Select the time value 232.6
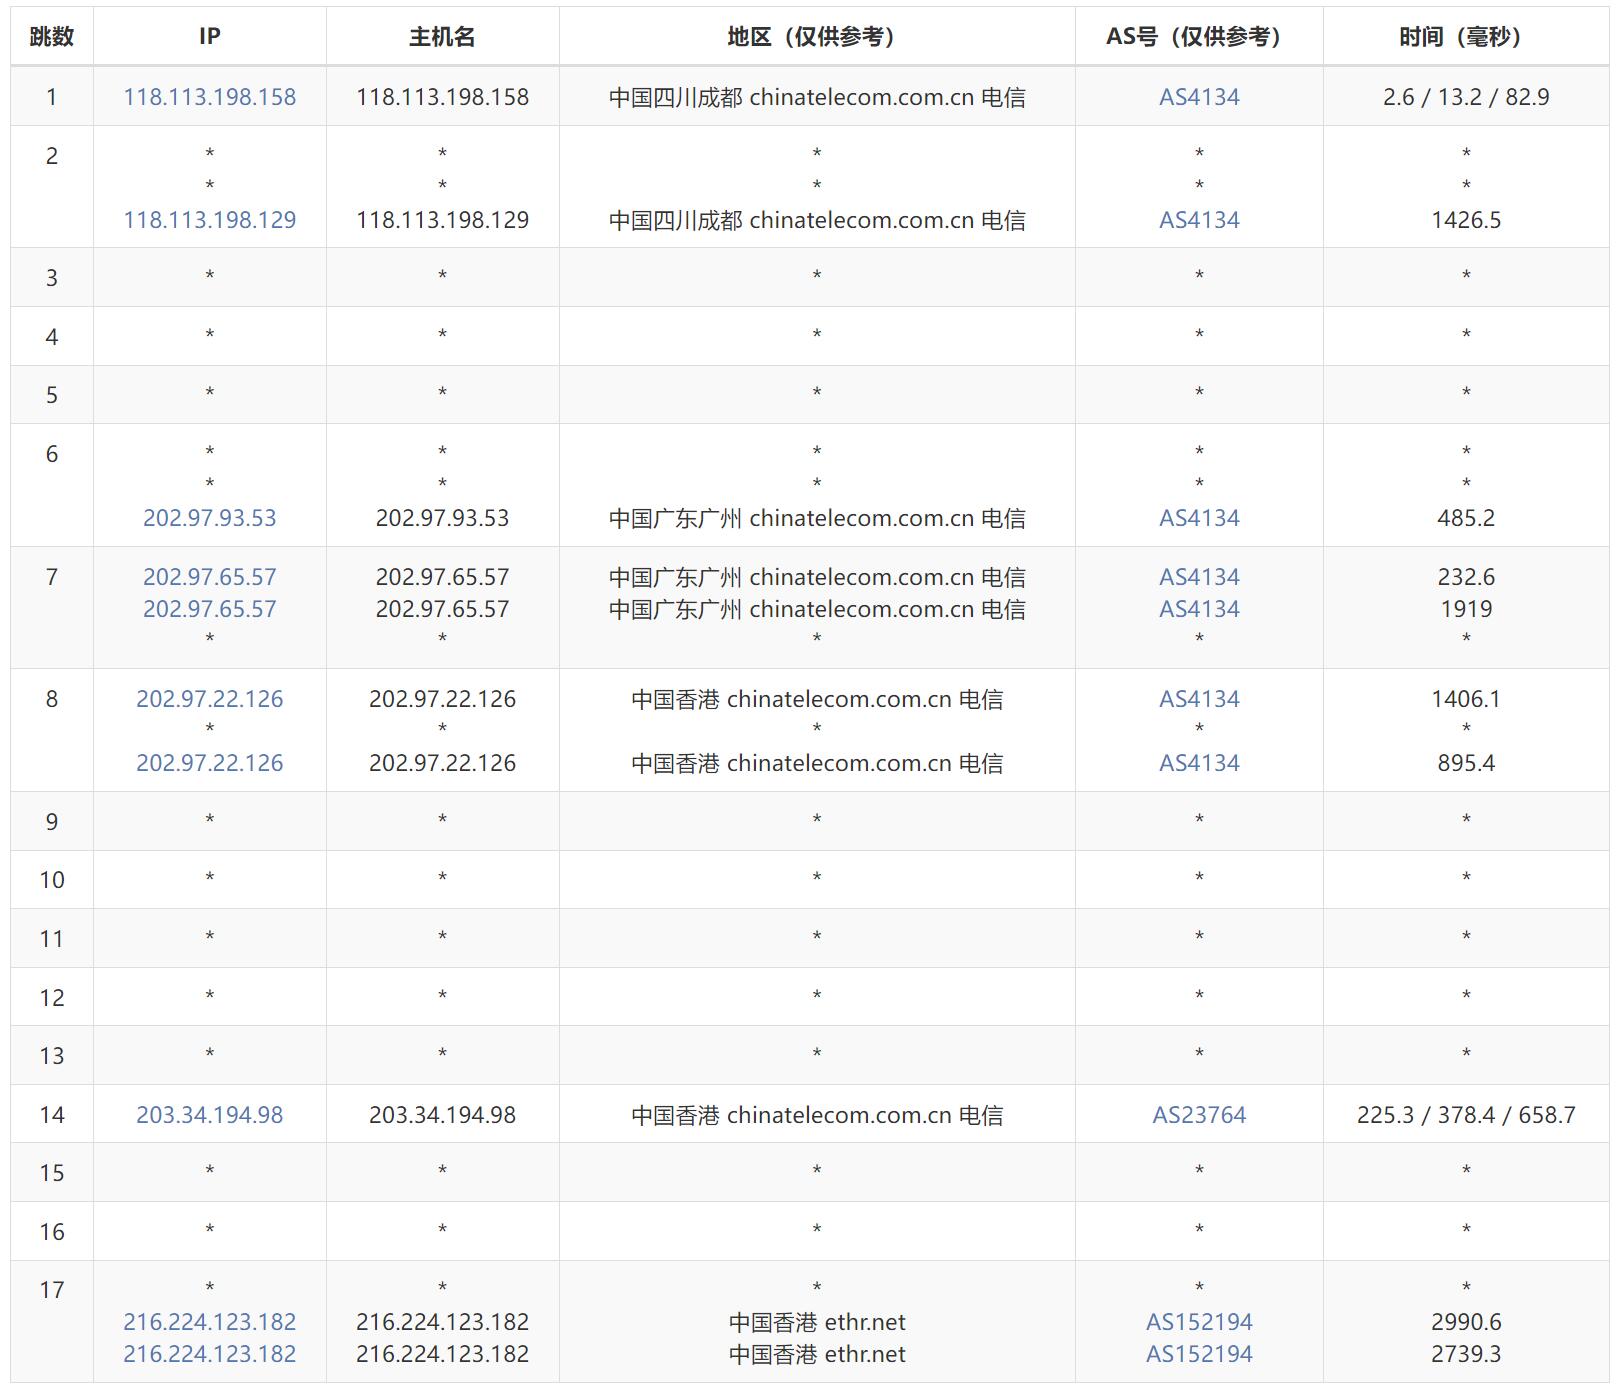 [x=1466, y=577]
